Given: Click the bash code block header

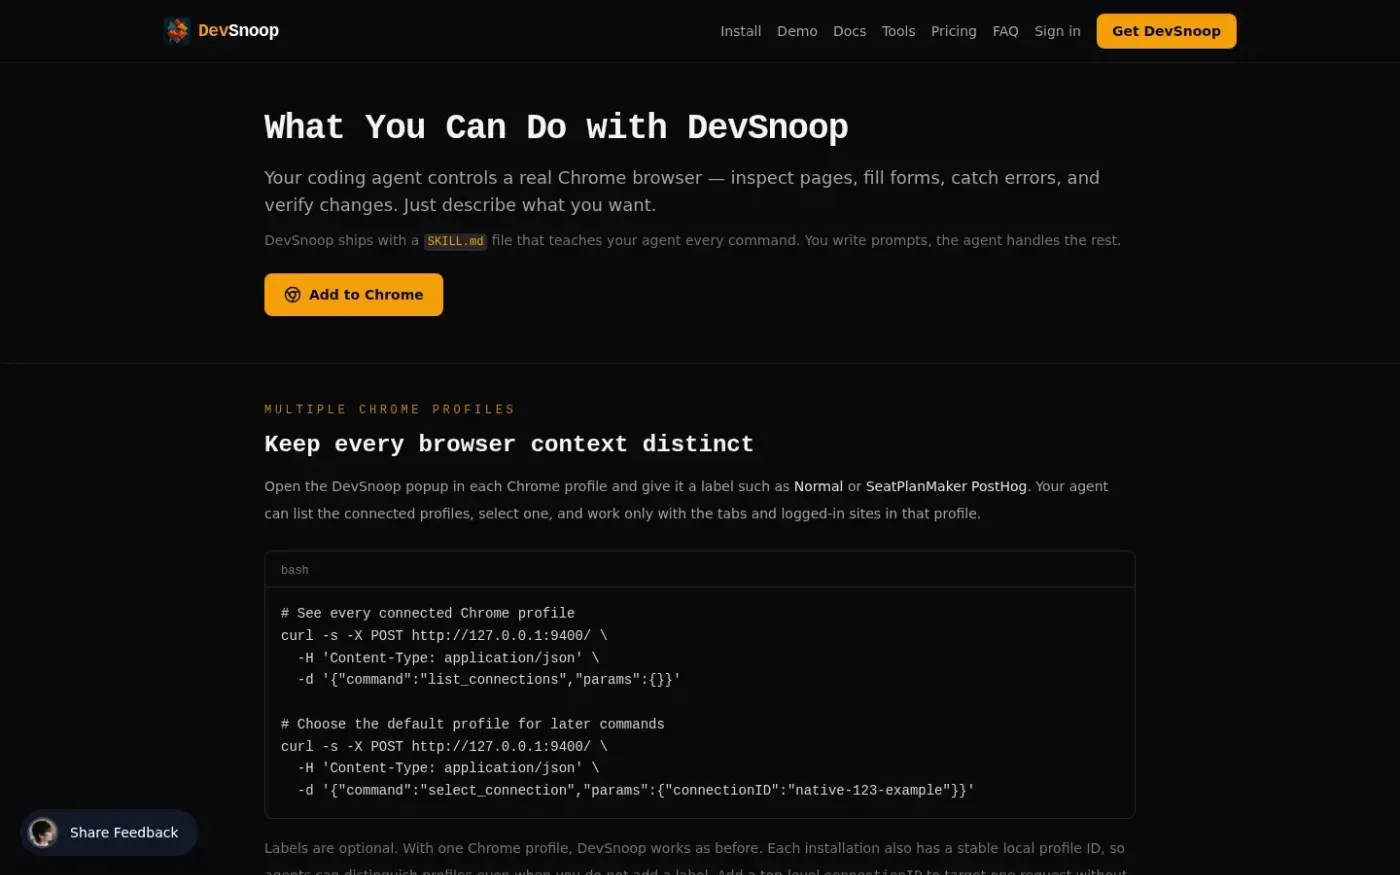Looking at the screenshot, I should (x=700, y=569).
